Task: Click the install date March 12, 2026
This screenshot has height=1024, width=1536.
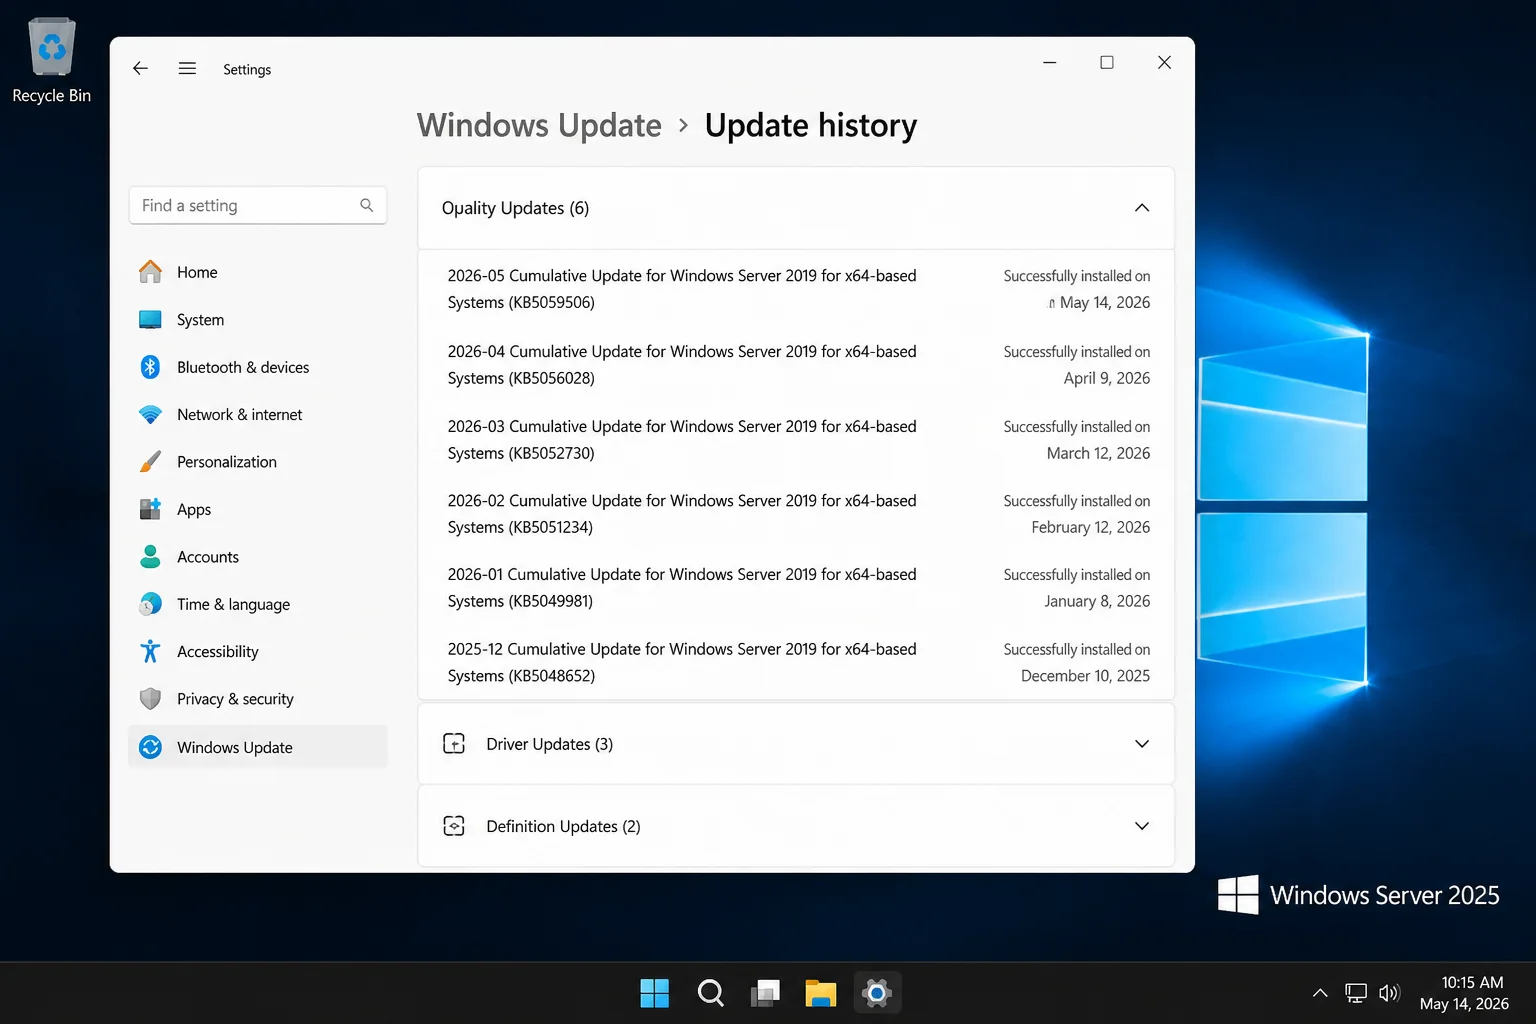Action: pyautogui.click(x=1098, y=453)
